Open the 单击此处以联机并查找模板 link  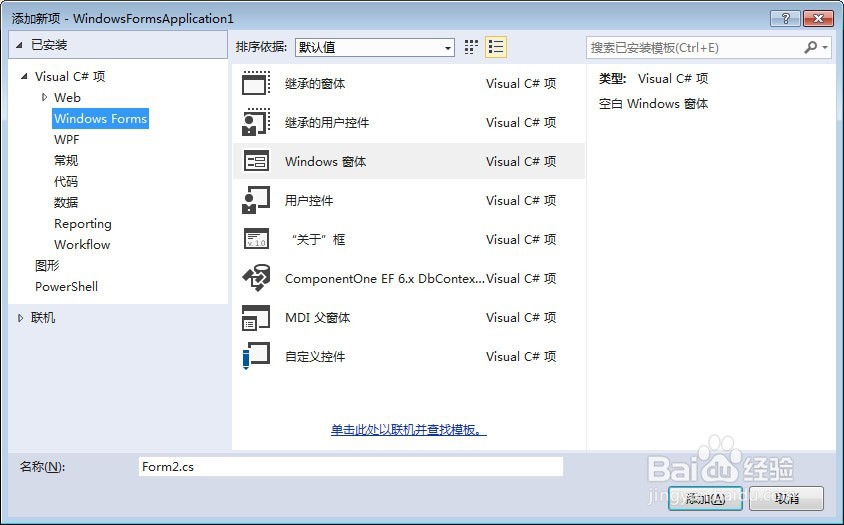pos(409,430)
